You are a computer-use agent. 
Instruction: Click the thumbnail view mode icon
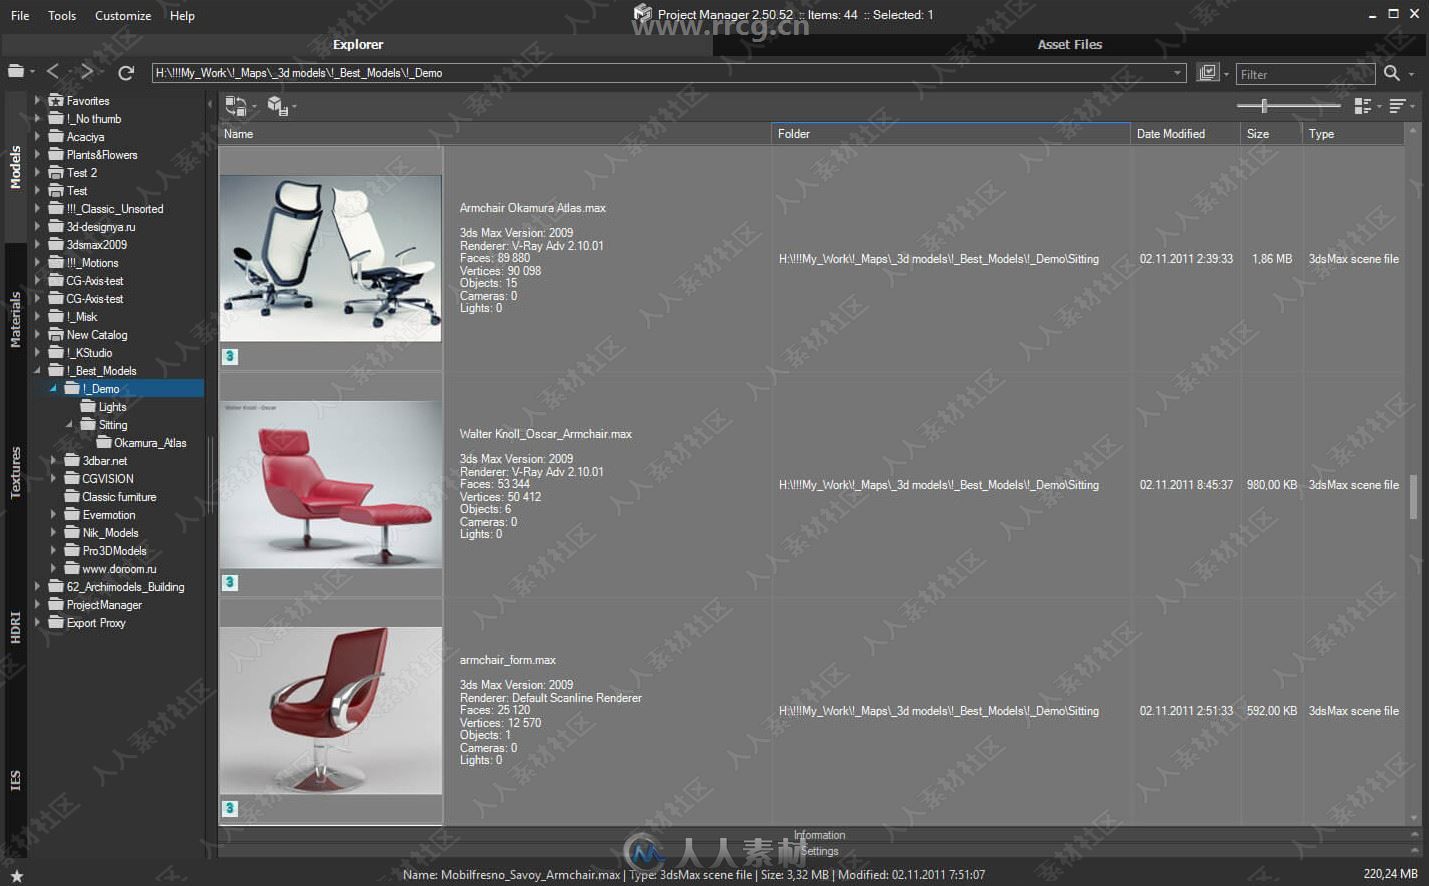point(1362,105)
